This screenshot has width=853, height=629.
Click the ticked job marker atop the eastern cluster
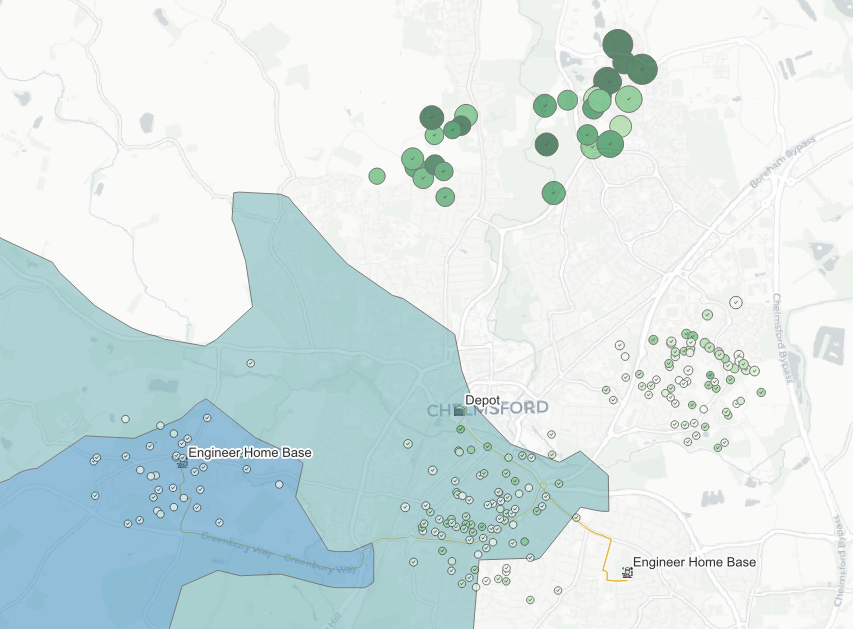tap(736, 302)
